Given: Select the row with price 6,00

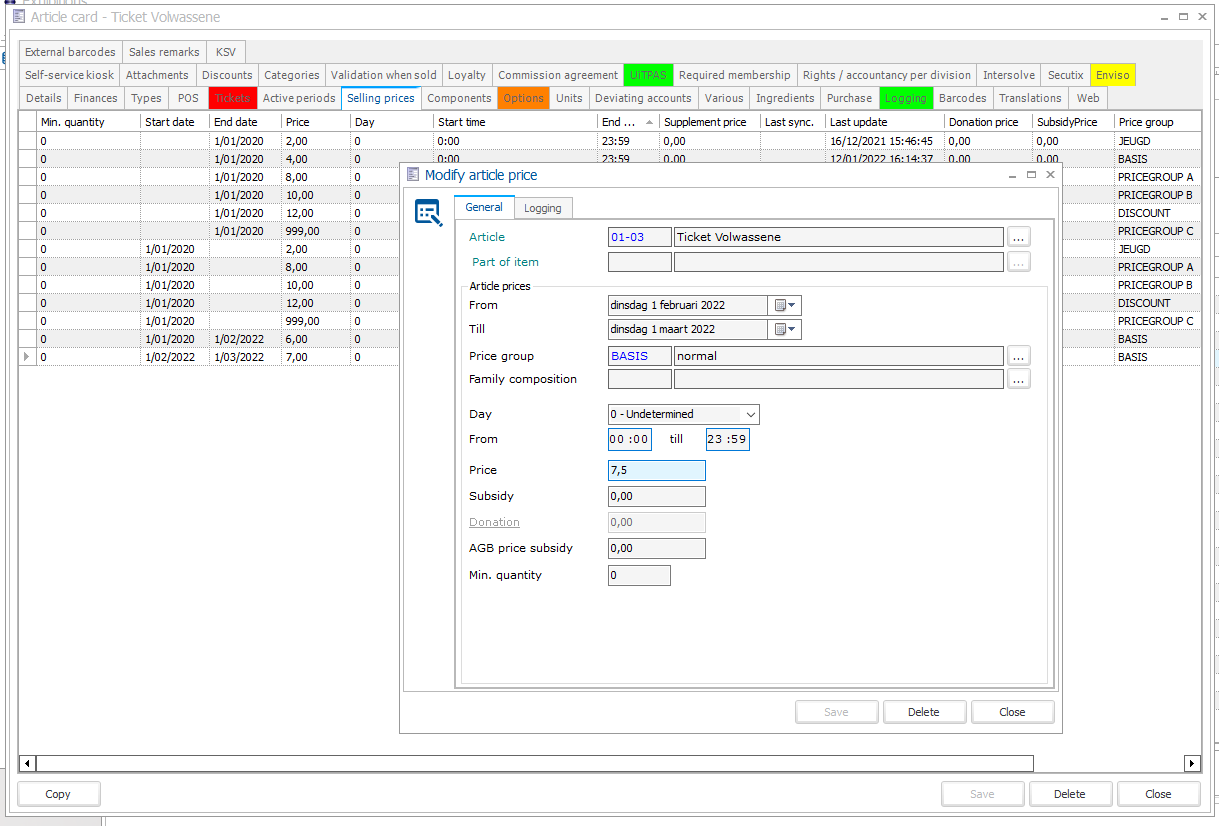Looking at the screenshot, I should [300, 339].
